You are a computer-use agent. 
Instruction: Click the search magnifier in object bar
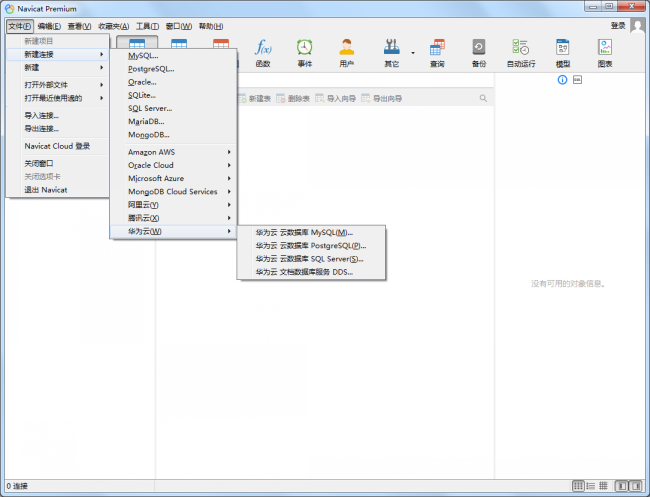click(x=483, y=98)
